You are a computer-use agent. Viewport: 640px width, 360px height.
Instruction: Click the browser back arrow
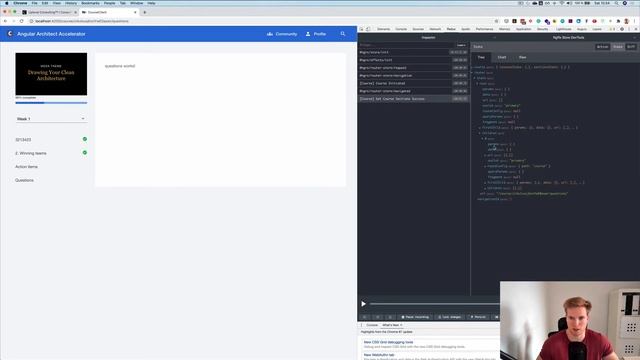(x=5, y=21)
